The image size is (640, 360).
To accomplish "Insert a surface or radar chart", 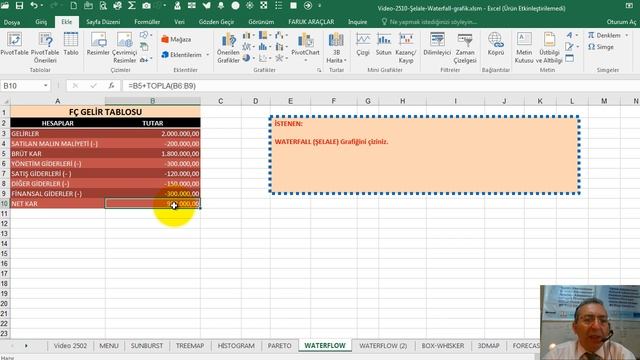I will coord(280,58).
